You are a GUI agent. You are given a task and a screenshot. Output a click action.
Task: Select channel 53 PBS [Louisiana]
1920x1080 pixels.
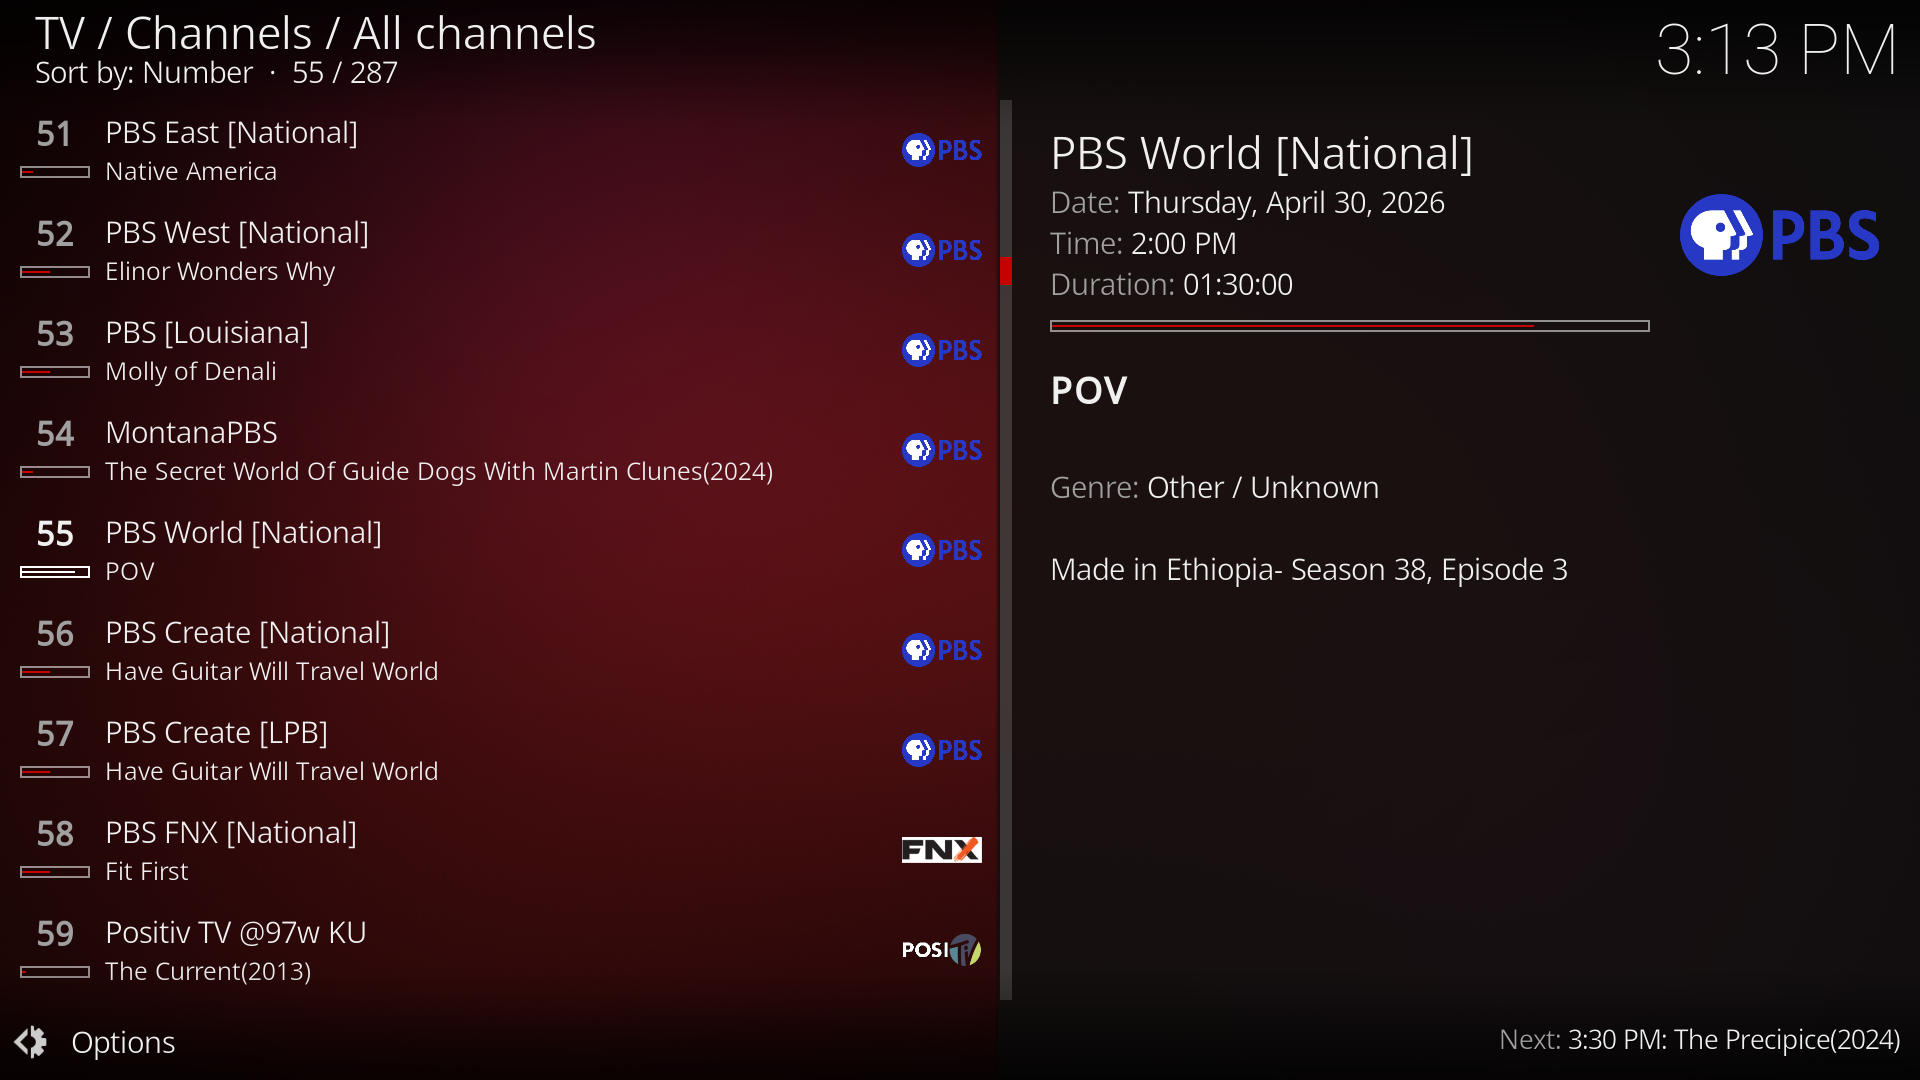500,350
